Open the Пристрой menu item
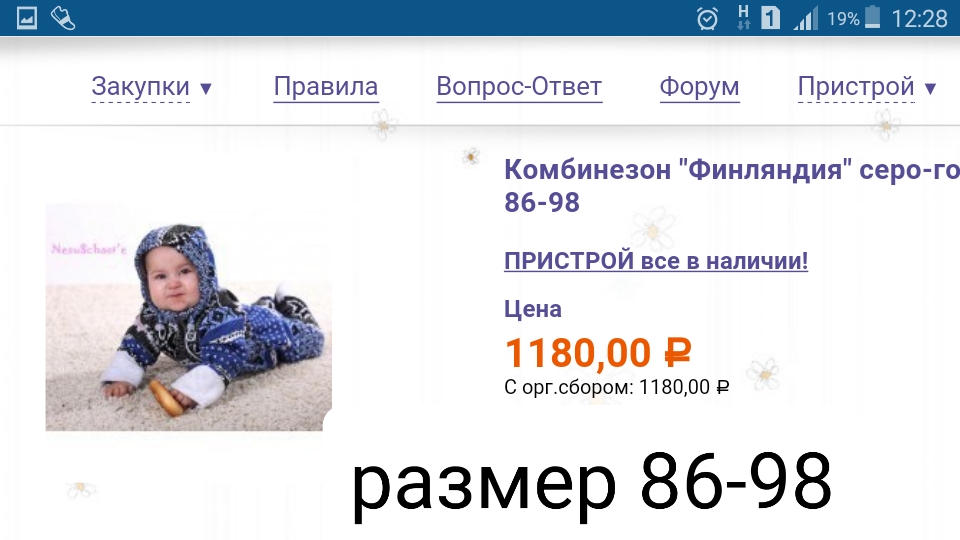 point(857,87)
